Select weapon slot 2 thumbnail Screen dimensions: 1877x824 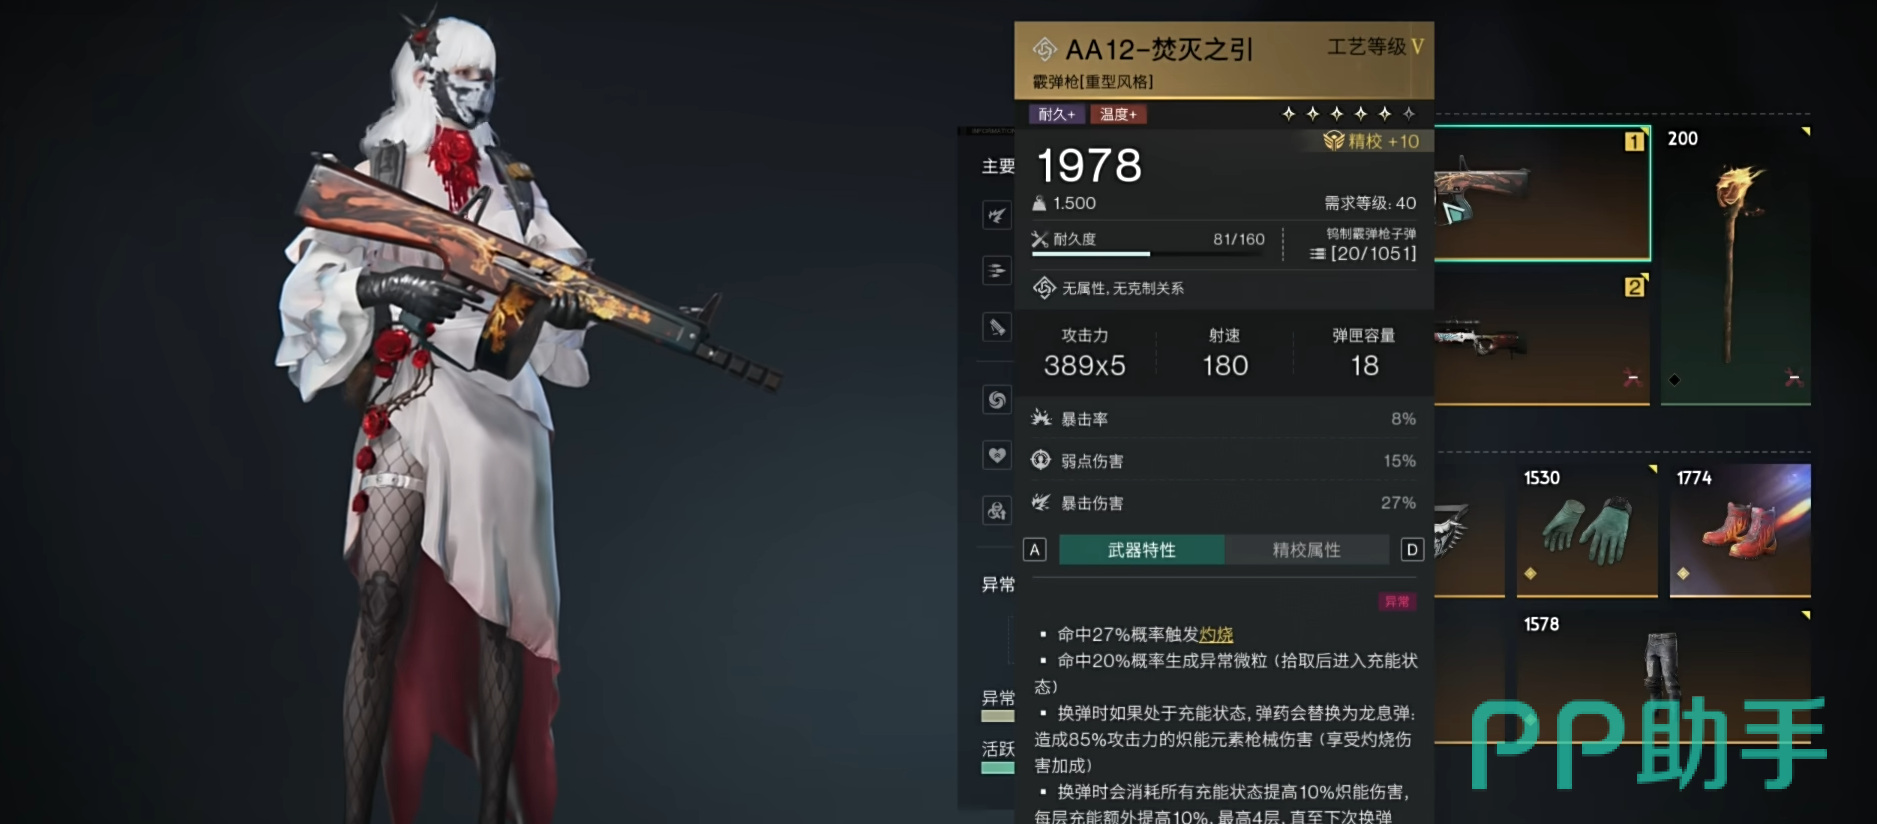click(1542, 338)
